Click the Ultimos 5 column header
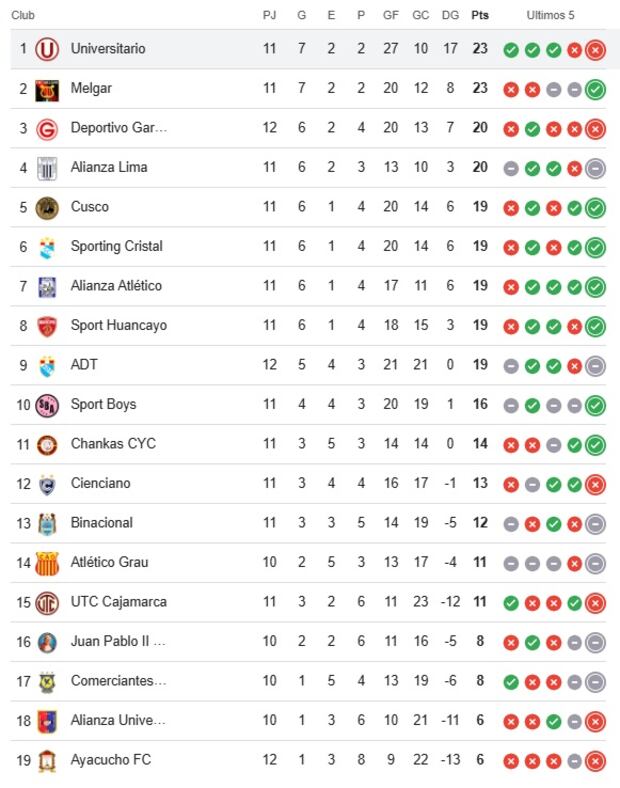 click(551, 16)
